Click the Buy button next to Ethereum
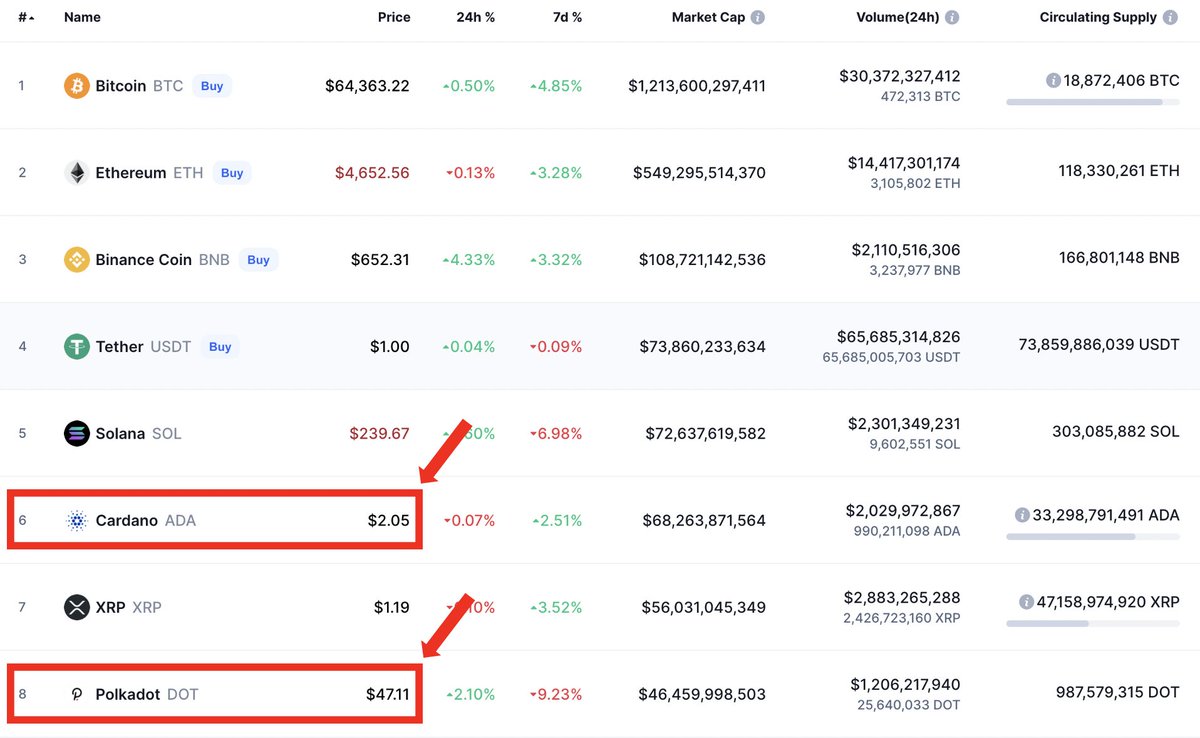1200x738 pixels. coord(232,173)
